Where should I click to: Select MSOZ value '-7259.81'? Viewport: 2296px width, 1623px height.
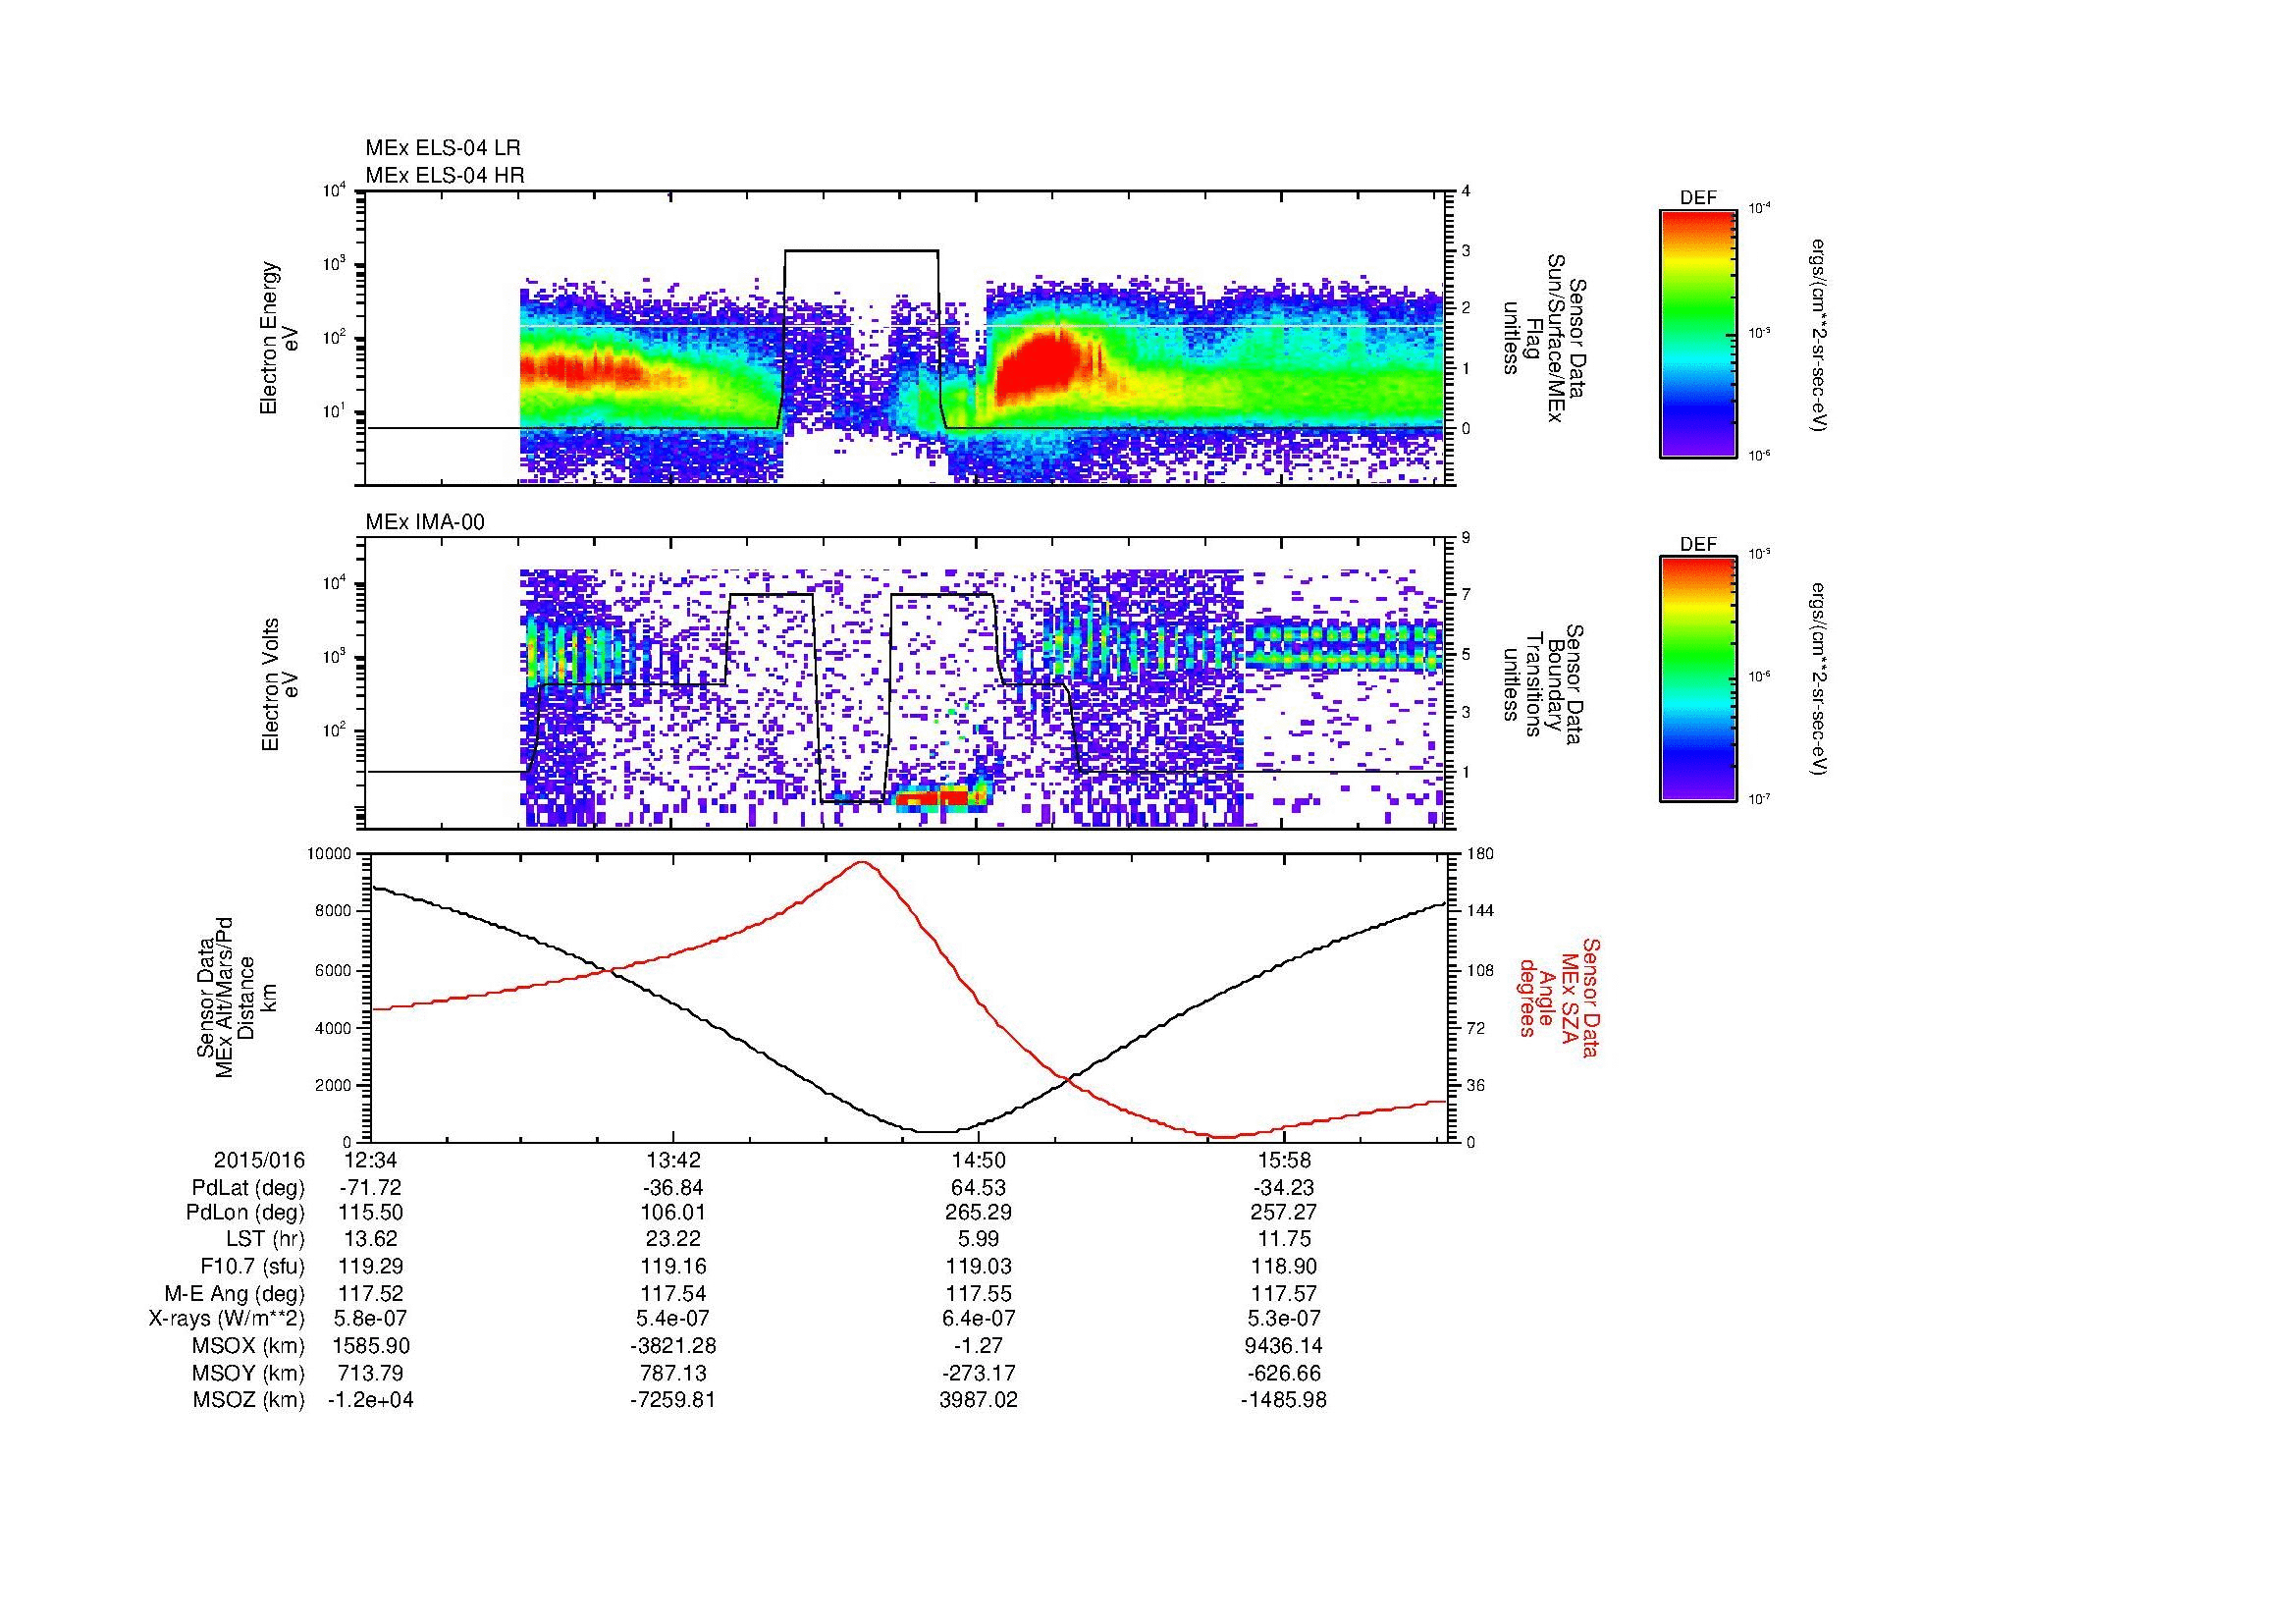tap(674, 1400)
